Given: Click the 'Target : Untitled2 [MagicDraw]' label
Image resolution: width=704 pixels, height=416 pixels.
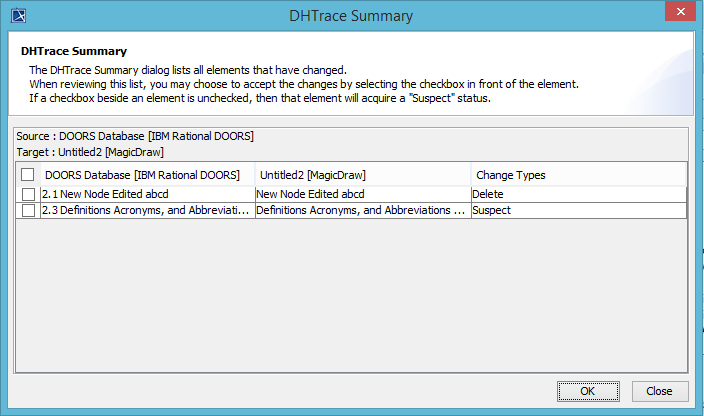Looking at the screenshot, I should coord(90,153).
